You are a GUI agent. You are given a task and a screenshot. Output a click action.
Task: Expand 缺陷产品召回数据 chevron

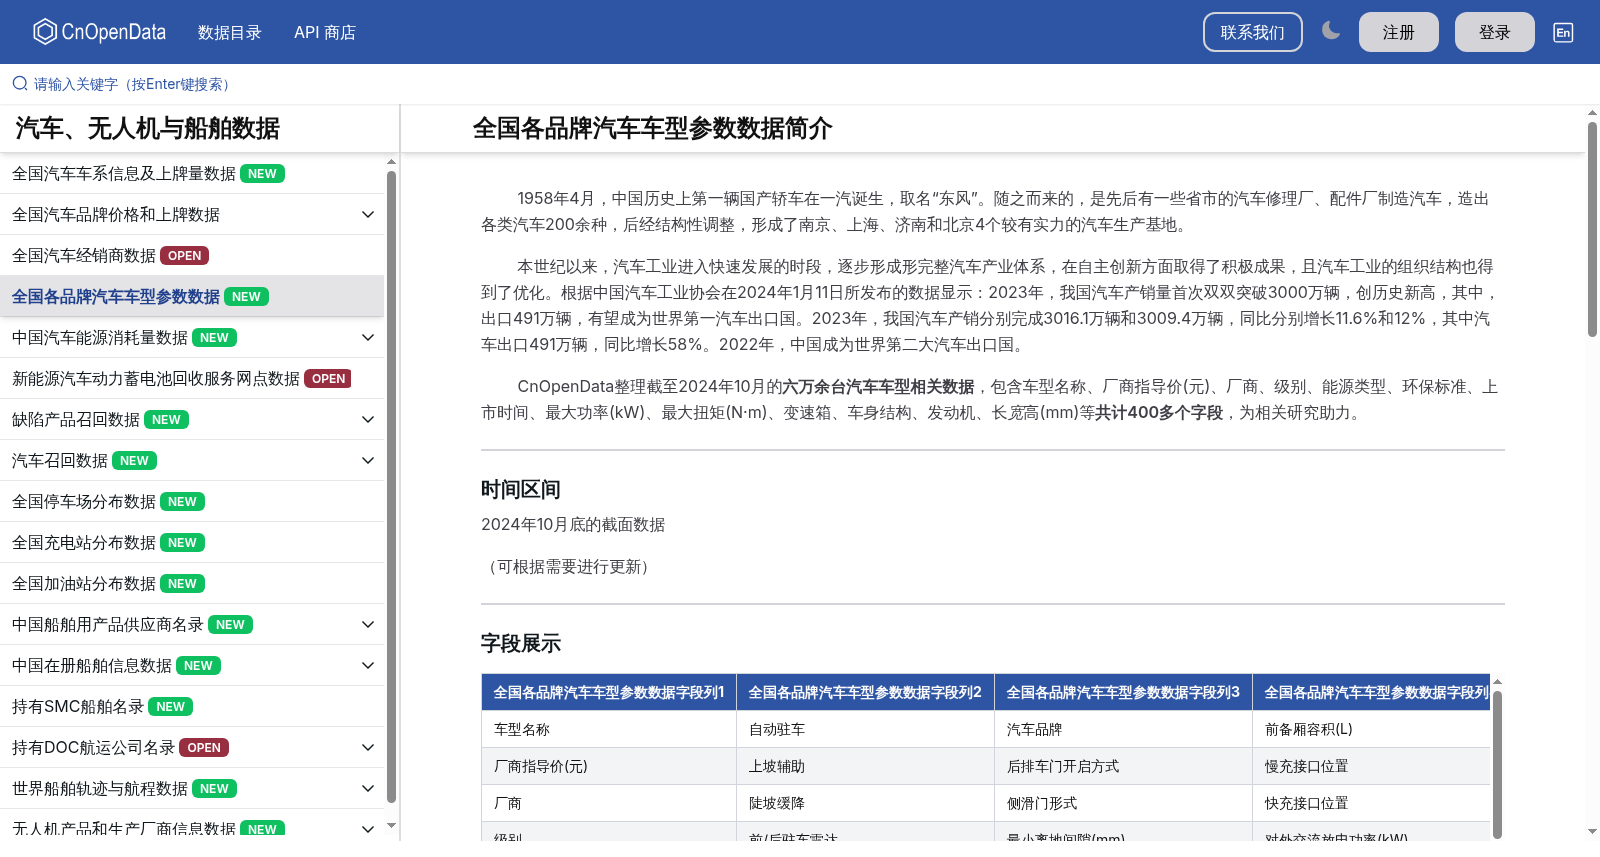368,419
